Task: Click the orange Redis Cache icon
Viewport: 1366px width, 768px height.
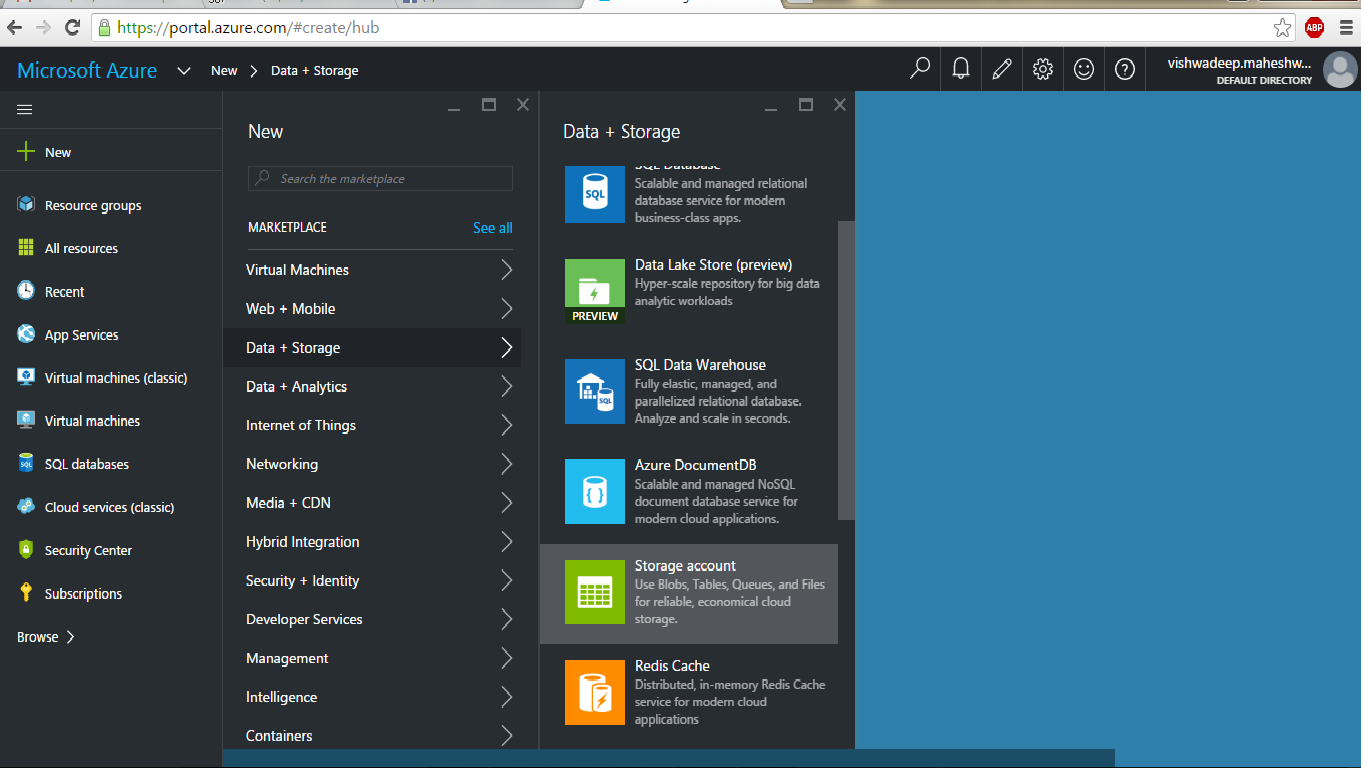Action: click(x=594, y=691)
